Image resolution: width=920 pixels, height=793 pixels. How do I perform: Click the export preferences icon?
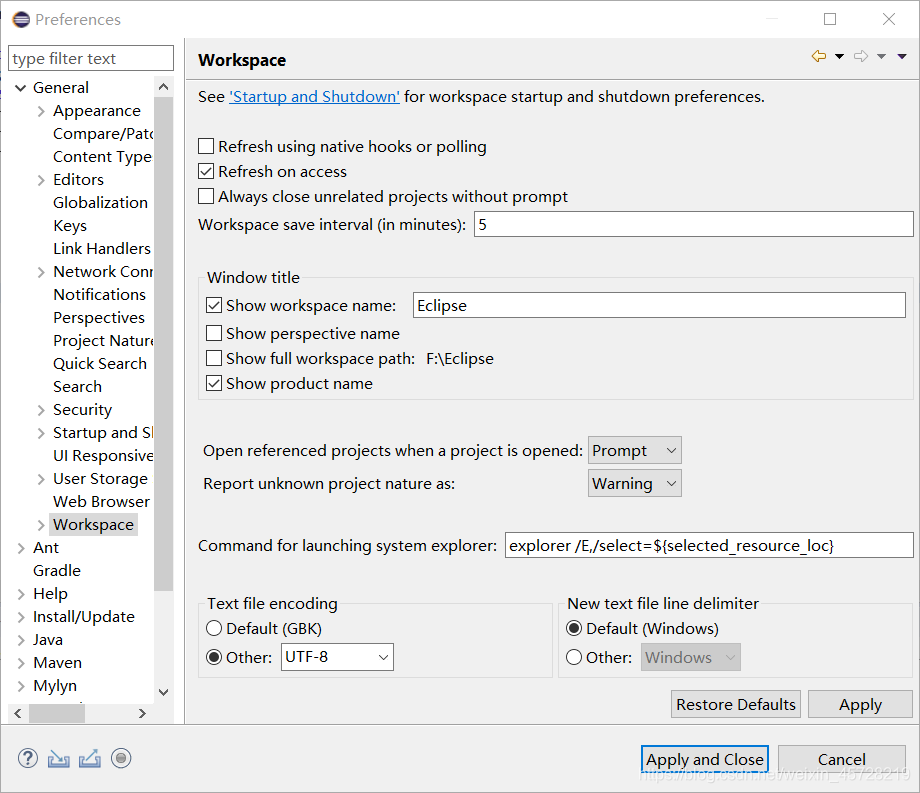coord(90,758)
